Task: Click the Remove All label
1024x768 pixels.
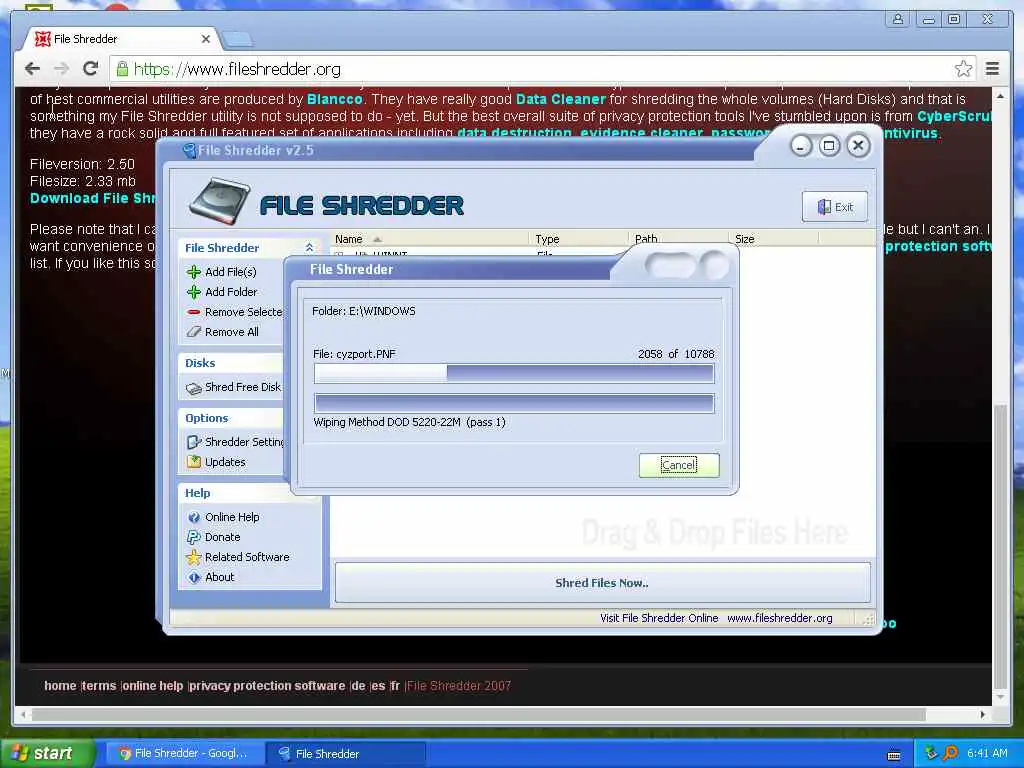Action: click(x=232, y=332)
